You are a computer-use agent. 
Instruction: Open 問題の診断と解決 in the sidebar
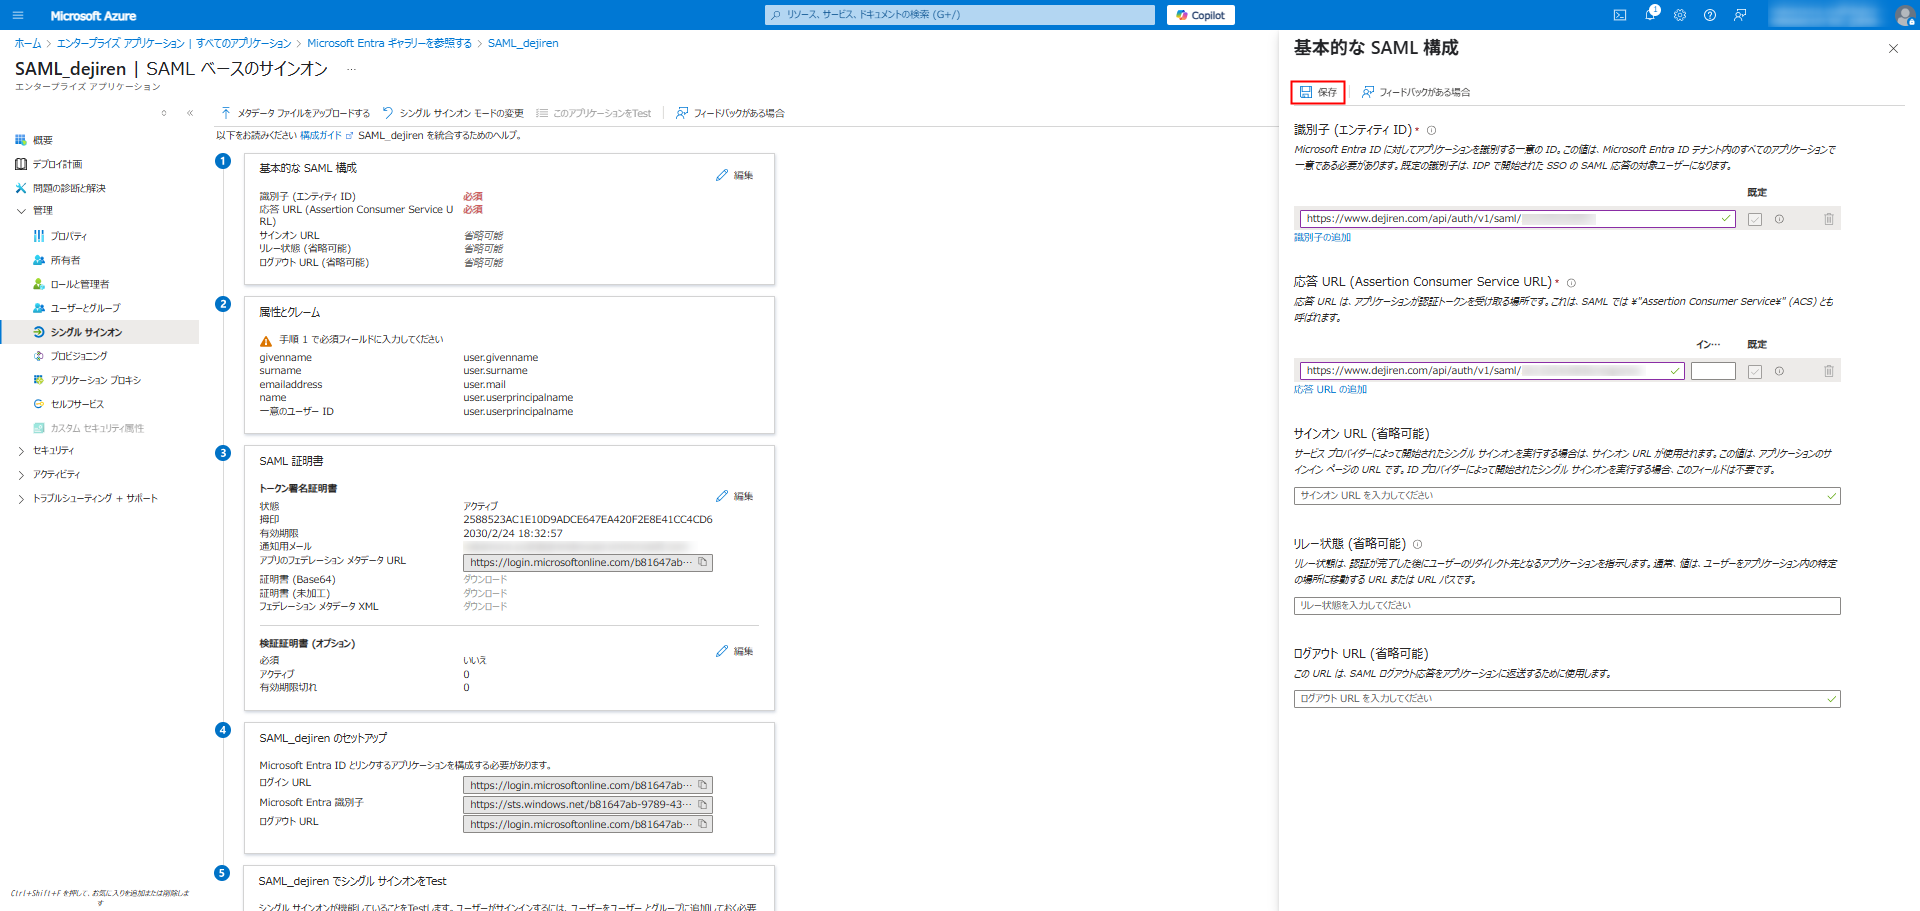pyautogui.click(x=68, y=188)
